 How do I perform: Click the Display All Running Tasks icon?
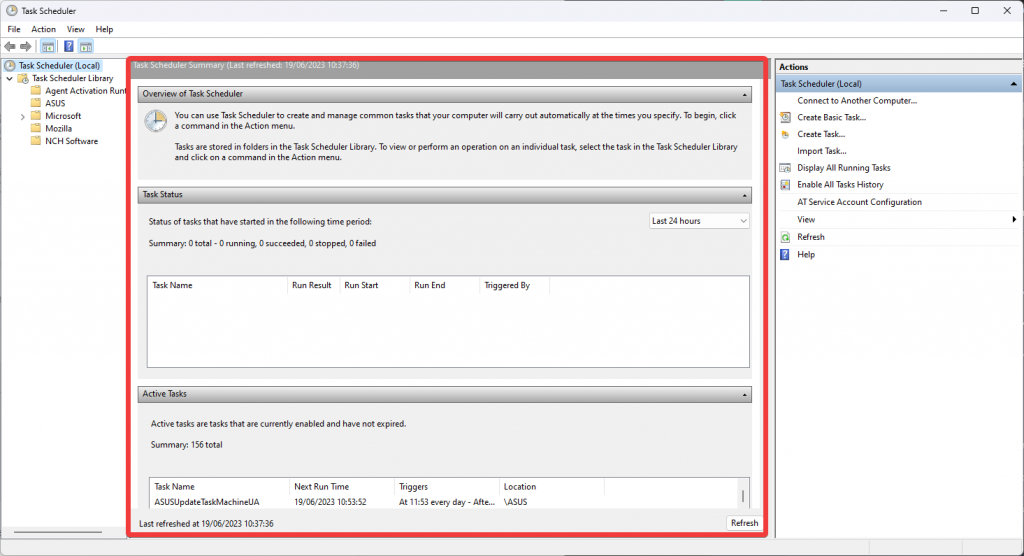tap(787, 168)
